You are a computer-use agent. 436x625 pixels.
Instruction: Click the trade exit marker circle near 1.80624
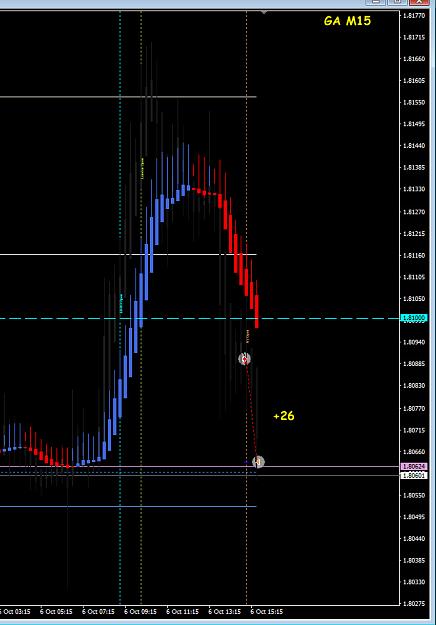point(258,462)
